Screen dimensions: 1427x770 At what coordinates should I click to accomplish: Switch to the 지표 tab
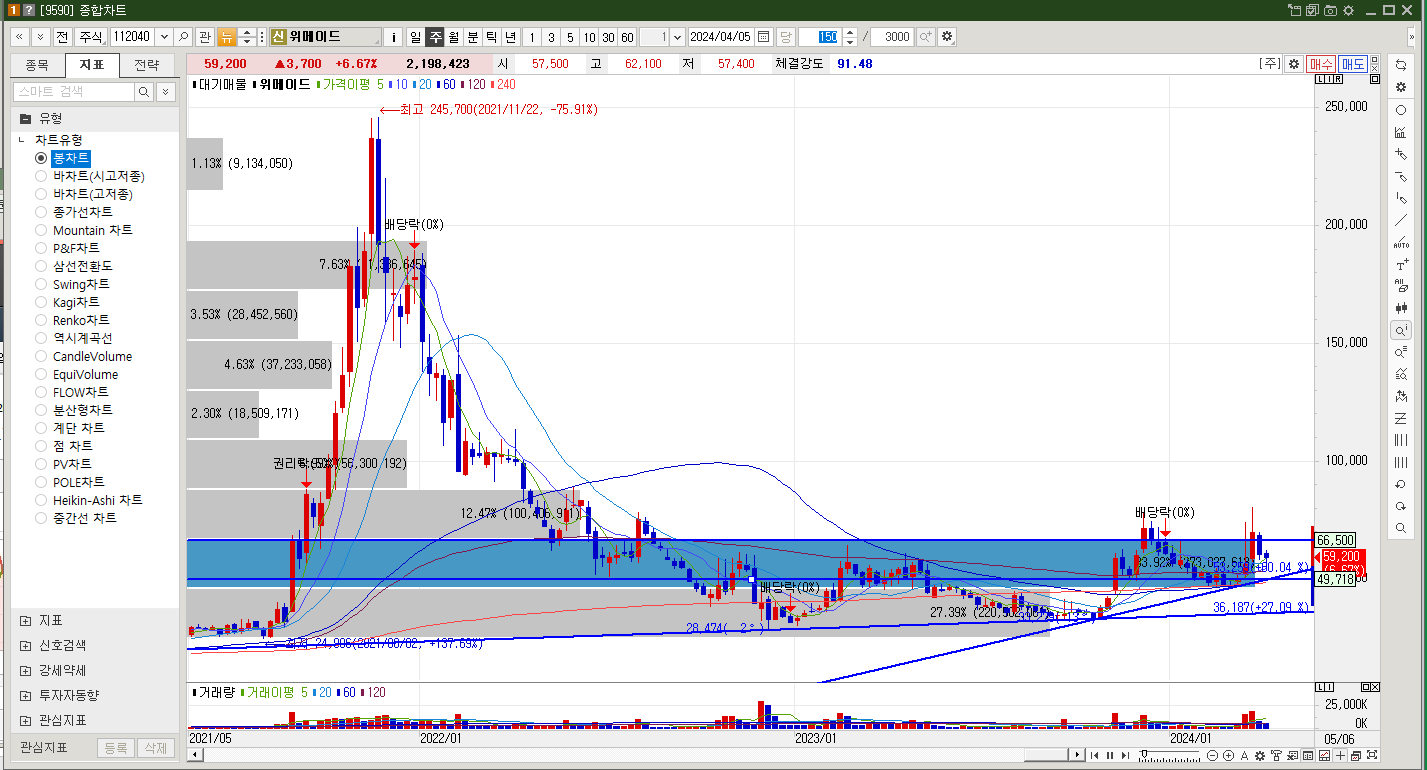(x=91, y=65)
